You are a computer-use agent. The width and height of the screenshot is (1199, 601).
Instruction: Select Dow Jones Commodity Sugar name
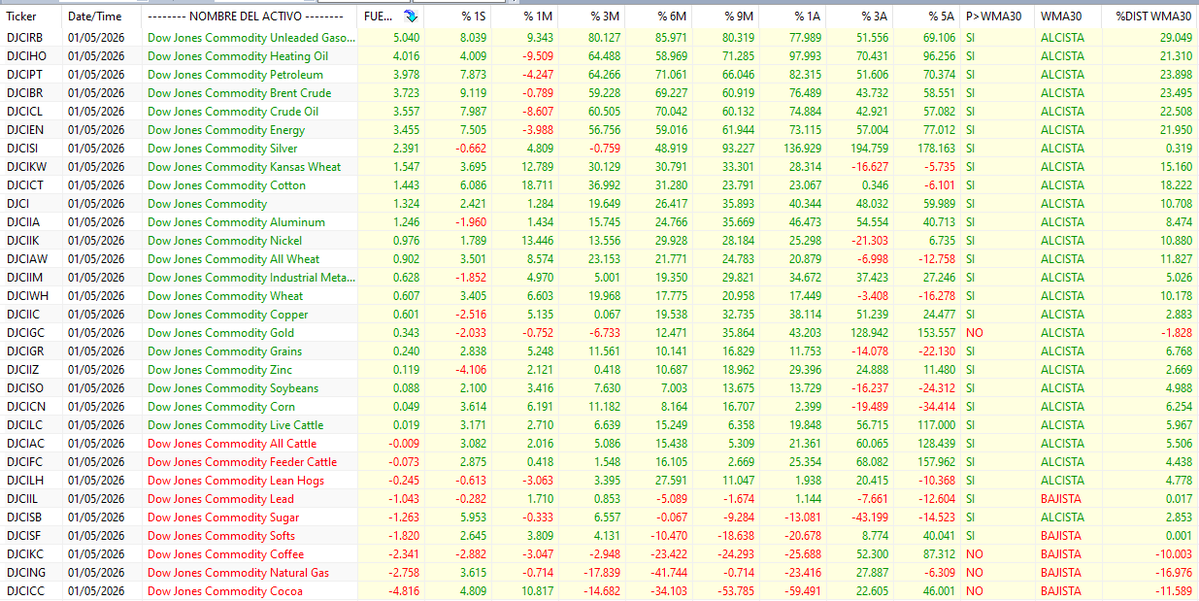tap(223, 517)
